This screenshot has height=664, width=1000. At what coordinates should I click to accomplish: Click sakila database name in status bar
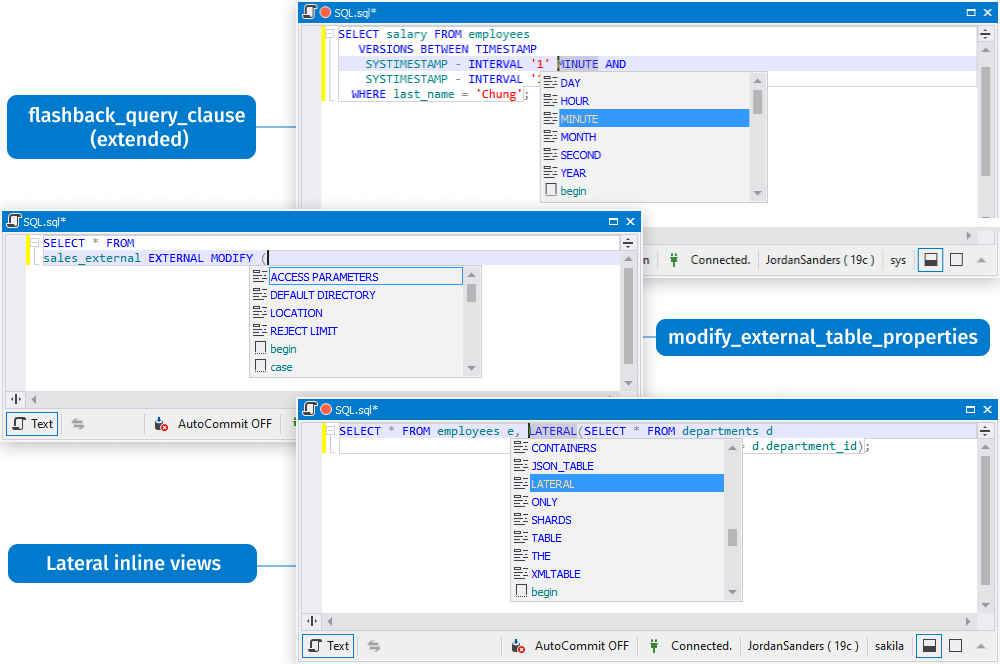pos(889,646)
